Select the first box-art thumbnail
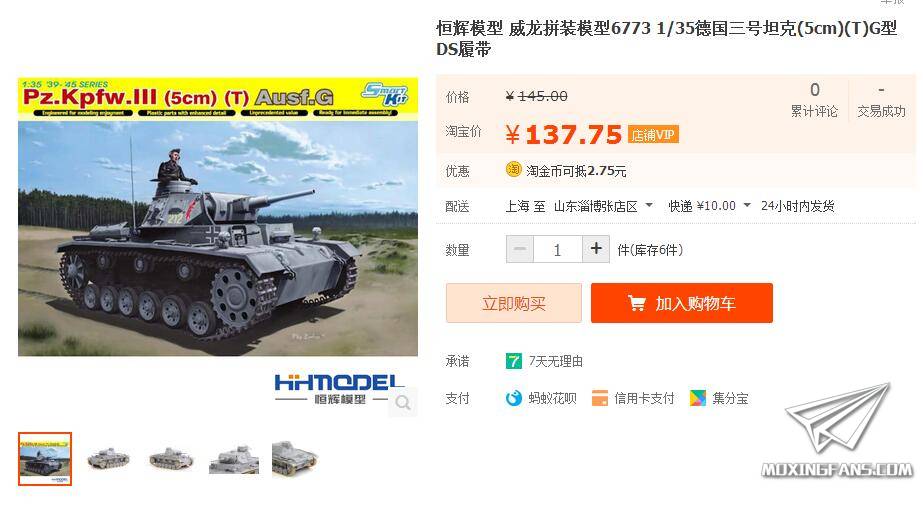 coord(45,459)
